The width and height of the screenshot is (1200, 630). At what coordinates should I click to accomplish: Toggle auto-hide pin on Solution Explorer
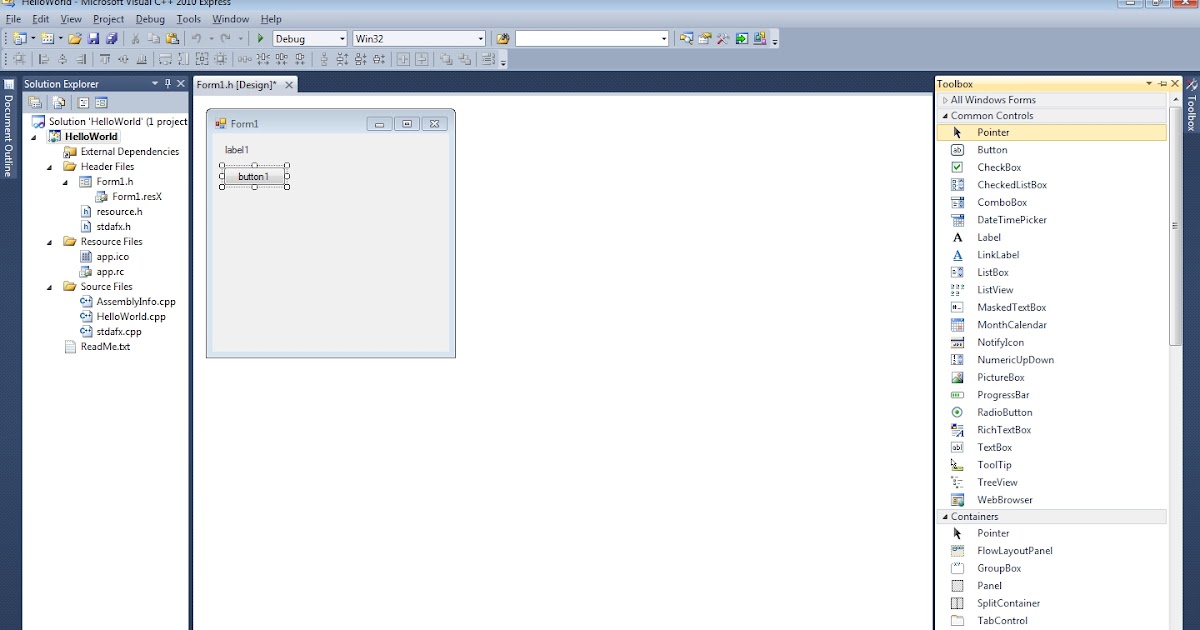coord(168,84)
